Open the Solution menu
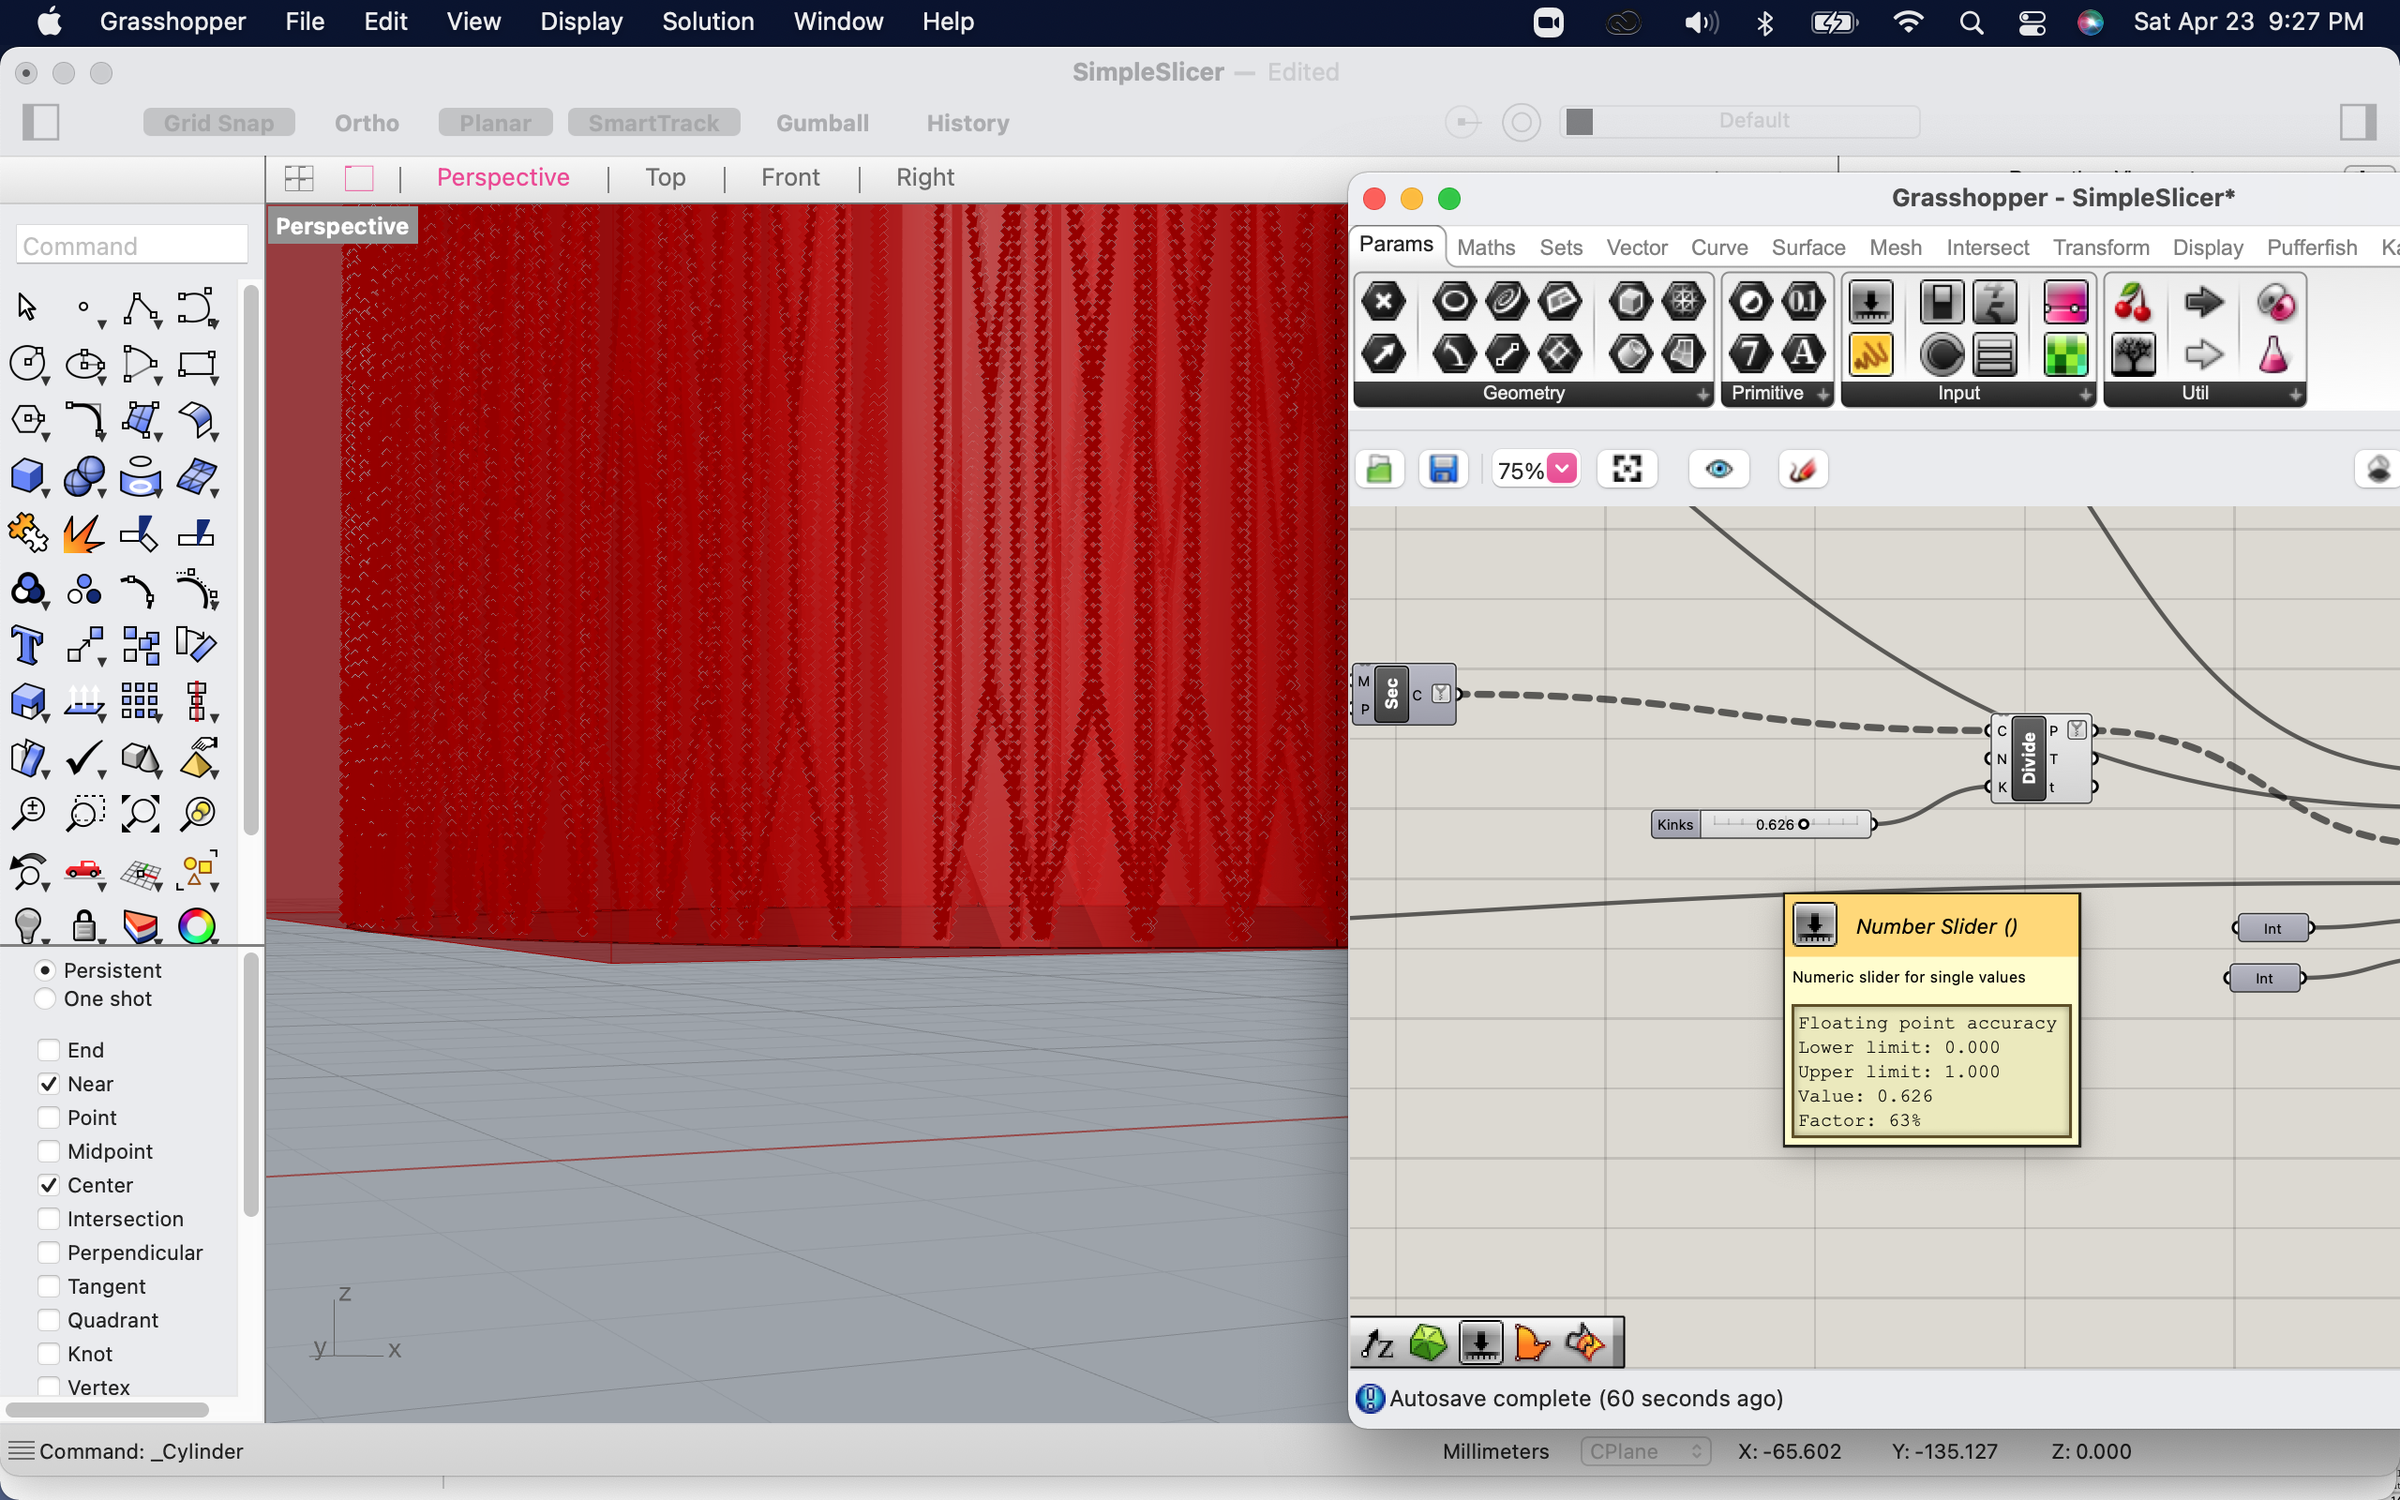The image size is (2400, 1500). pos(708,21)
